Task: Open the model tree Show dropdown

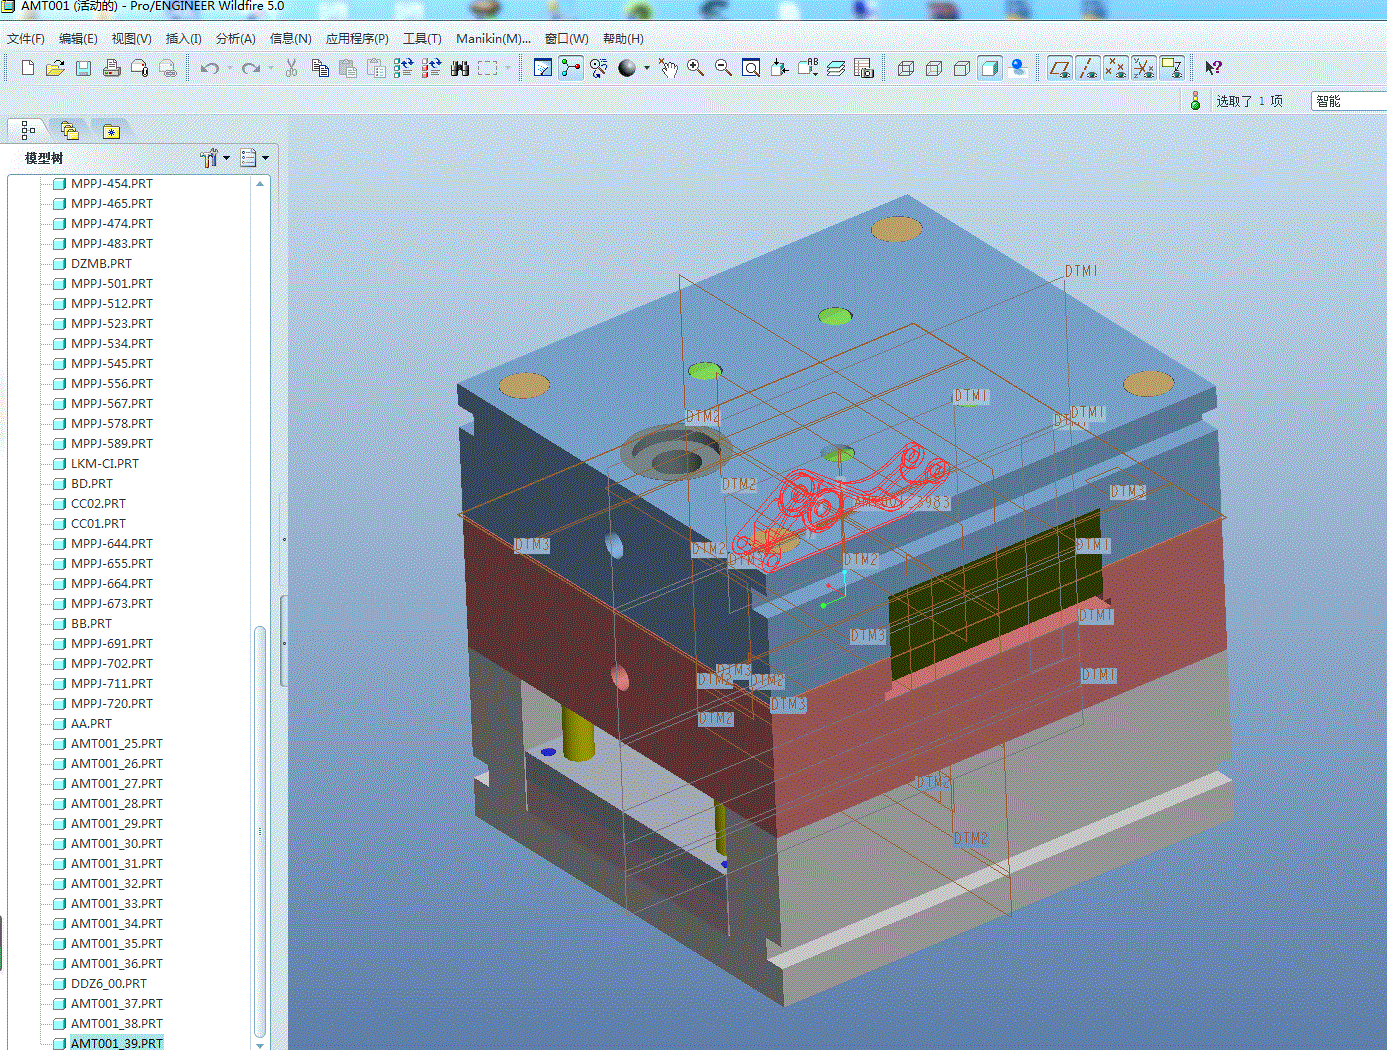Action: pyautogui.click(x=254, y=158)
